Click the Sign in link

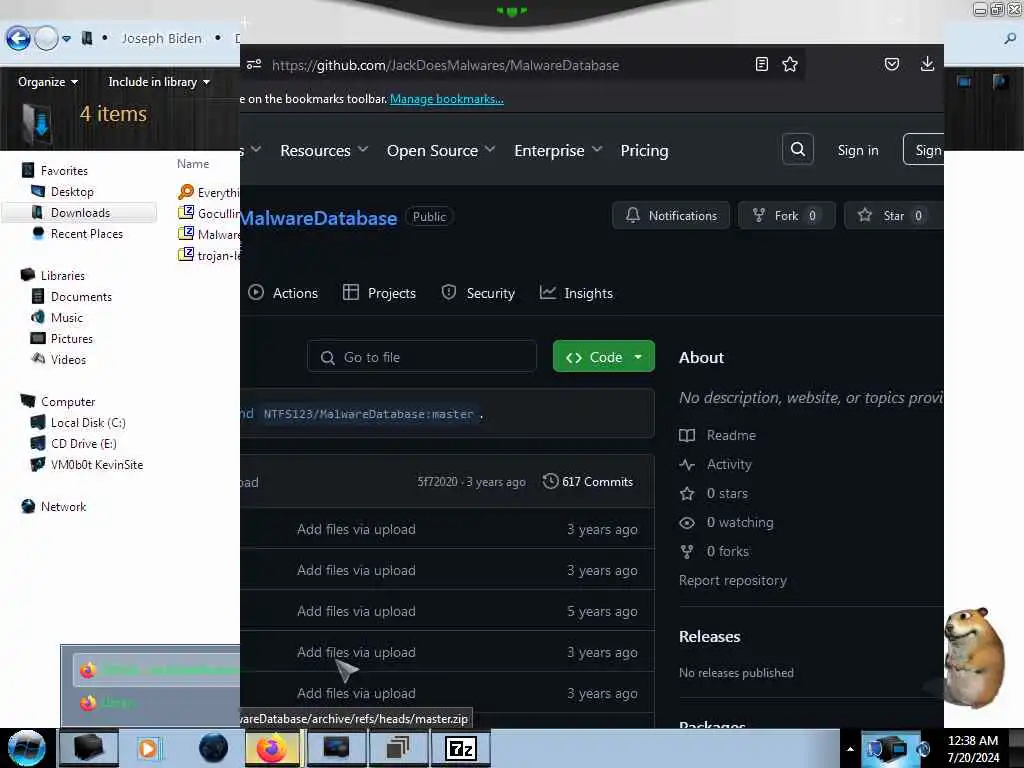tap(857, 150)
